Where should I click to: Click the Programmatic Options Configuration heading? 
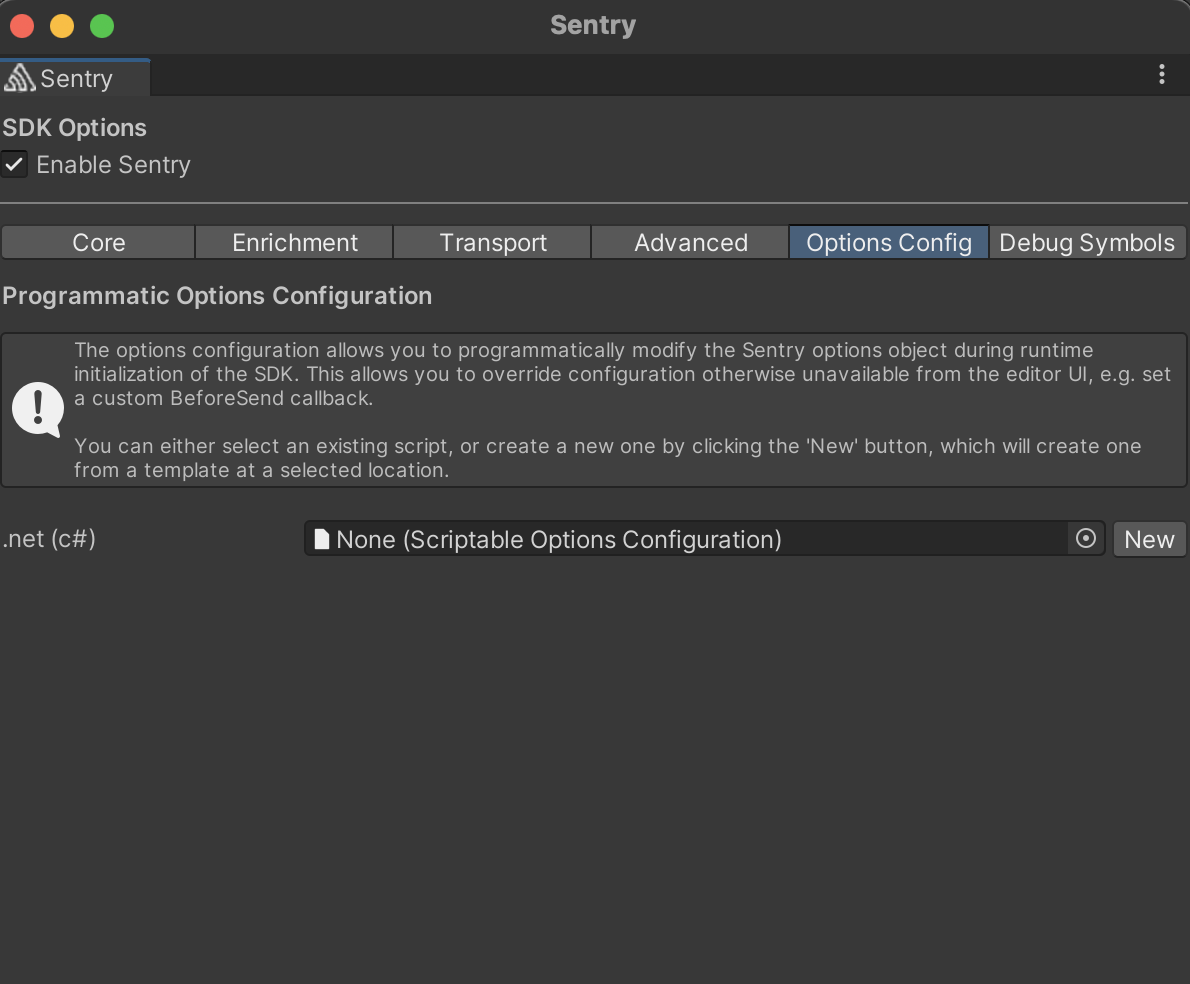click(217, 295)
